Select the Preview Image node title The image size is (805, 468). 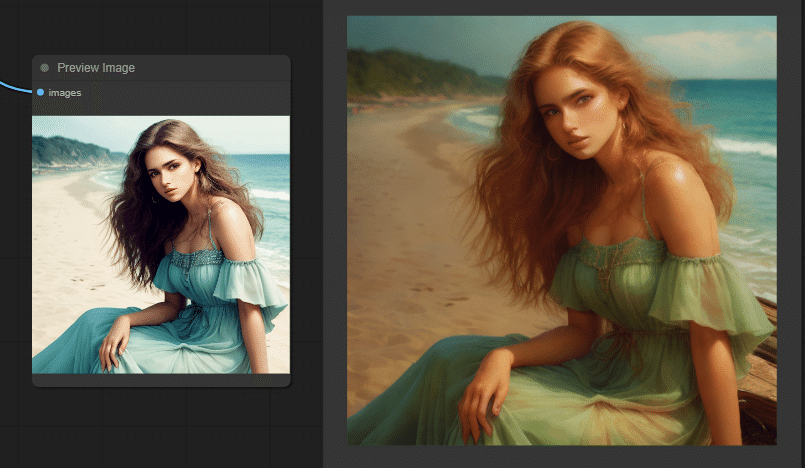pos(96,68)
